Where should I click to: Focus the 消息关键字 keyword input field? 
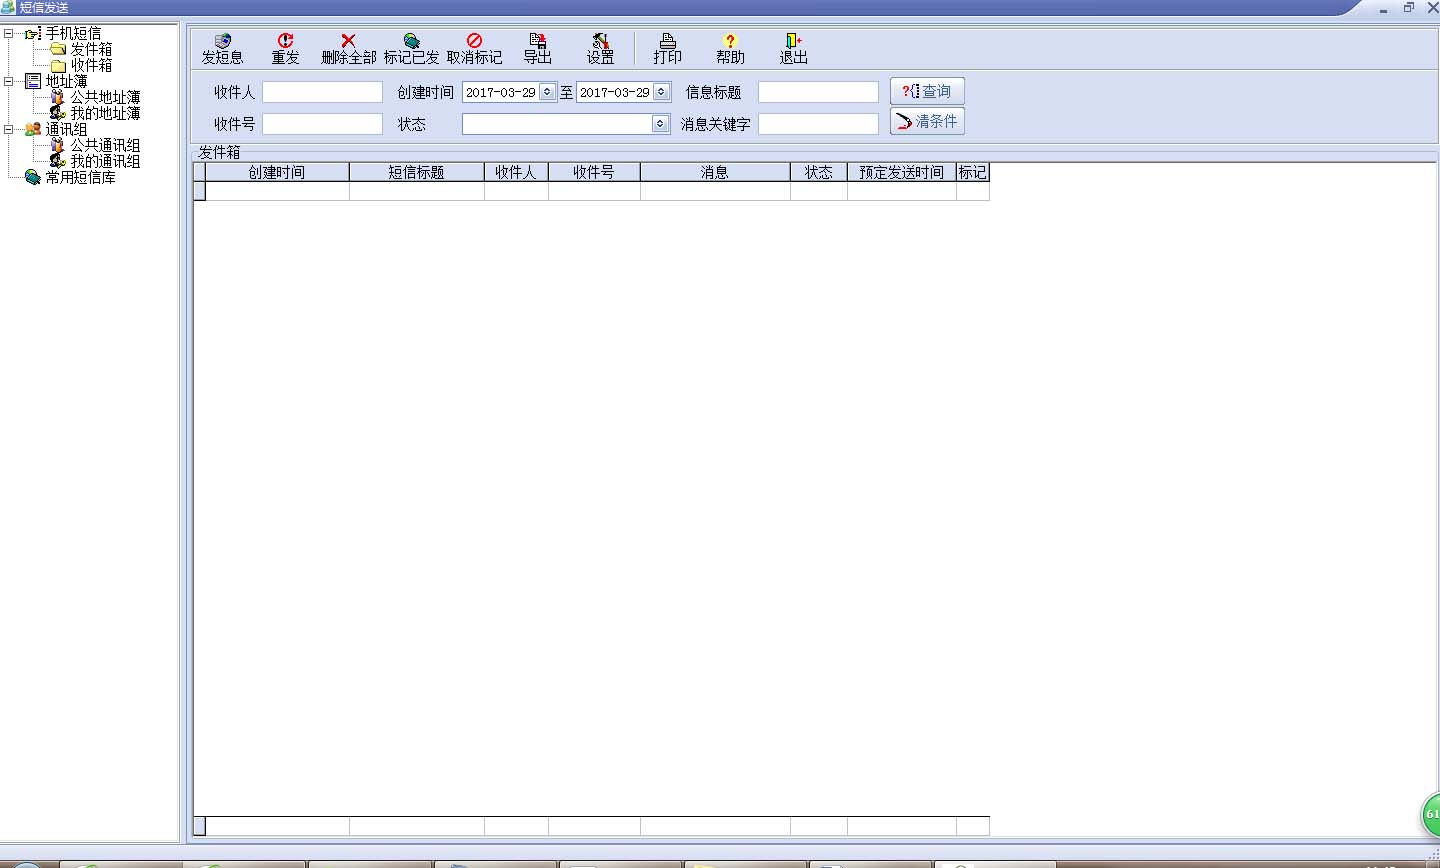(818, 124)
